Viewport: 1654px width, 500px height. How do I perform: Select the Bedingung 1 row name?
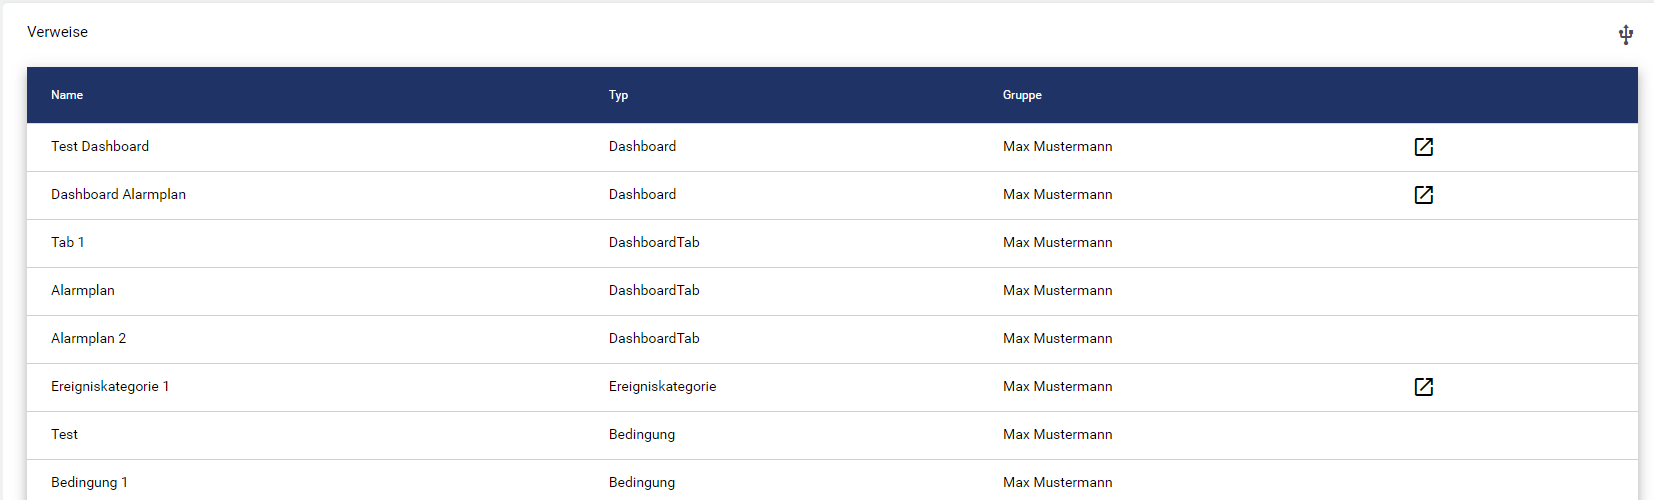point(89,482)
